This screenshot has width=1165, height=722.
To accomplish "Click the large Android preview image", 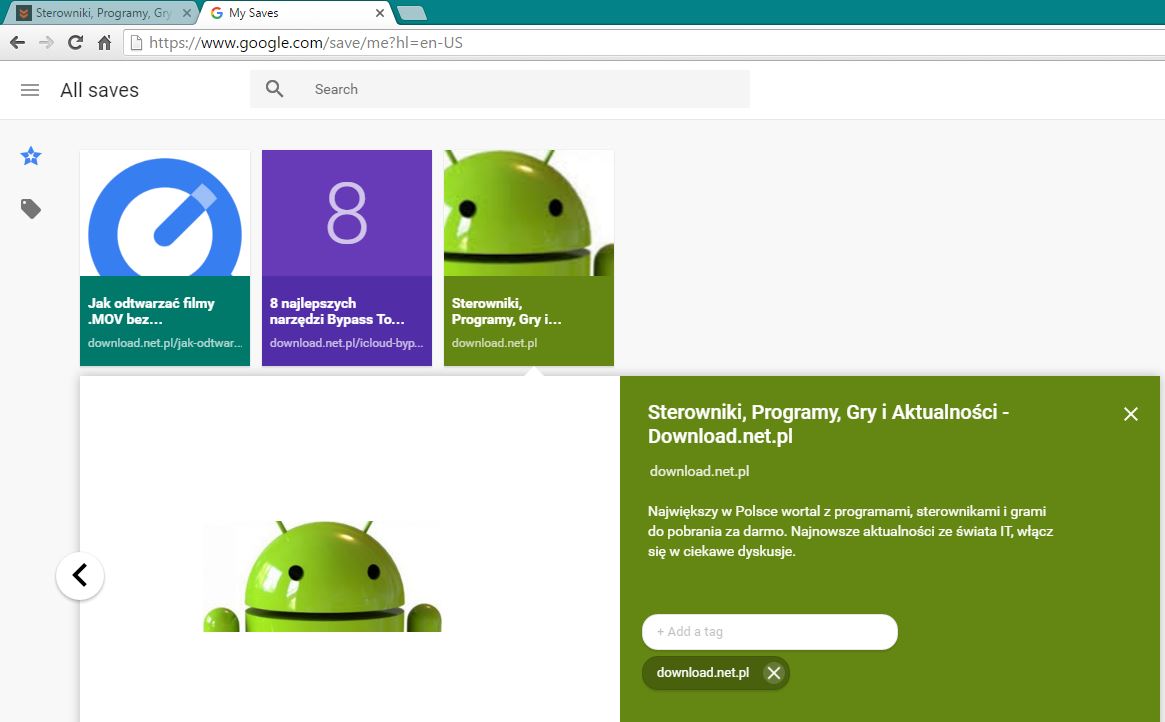I will (x=322, y=576).
